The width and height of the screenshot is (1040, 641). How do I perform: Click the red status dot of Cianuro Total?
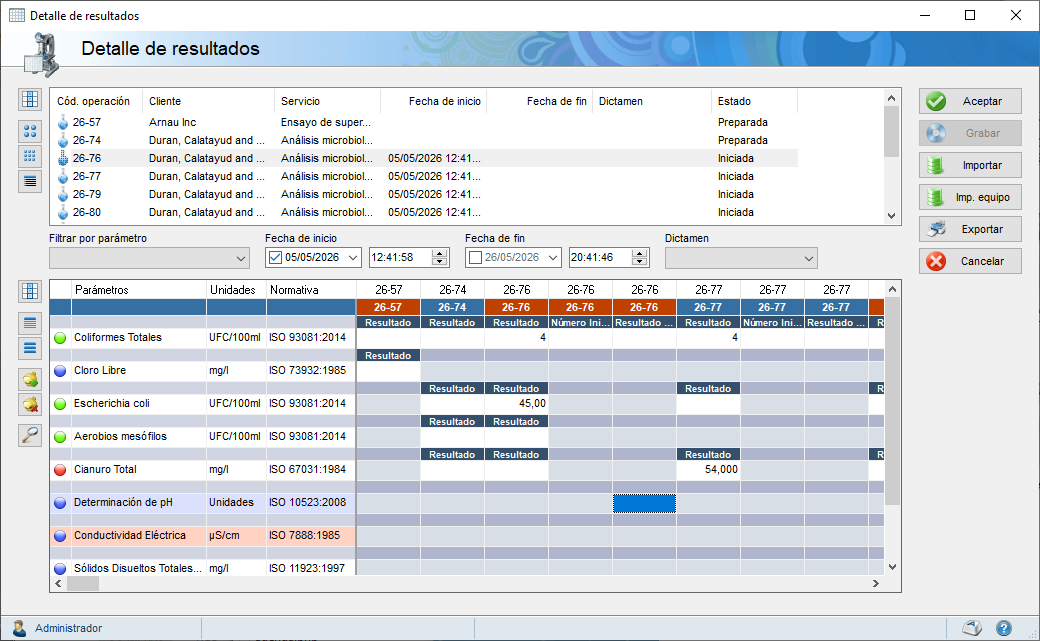(x=60, y=470)
